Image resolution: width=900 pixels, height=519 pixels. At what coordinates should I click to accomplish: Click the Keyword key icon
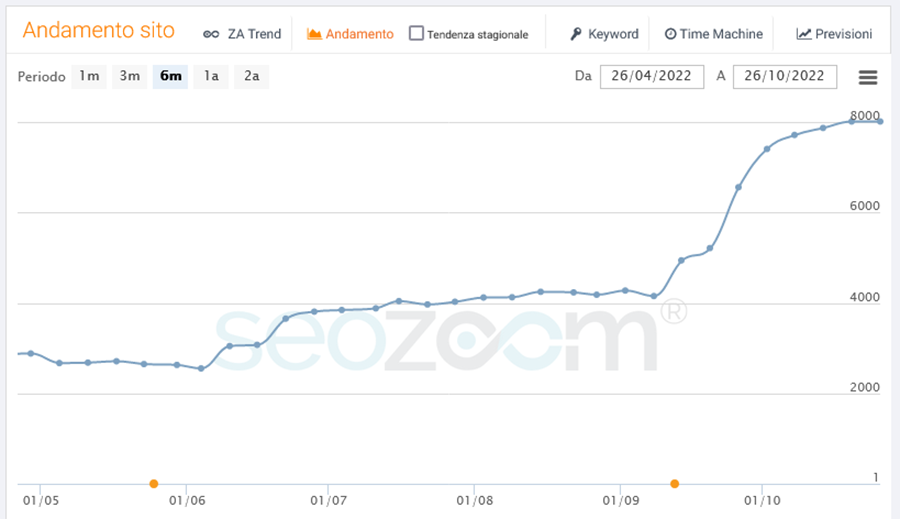576,34
